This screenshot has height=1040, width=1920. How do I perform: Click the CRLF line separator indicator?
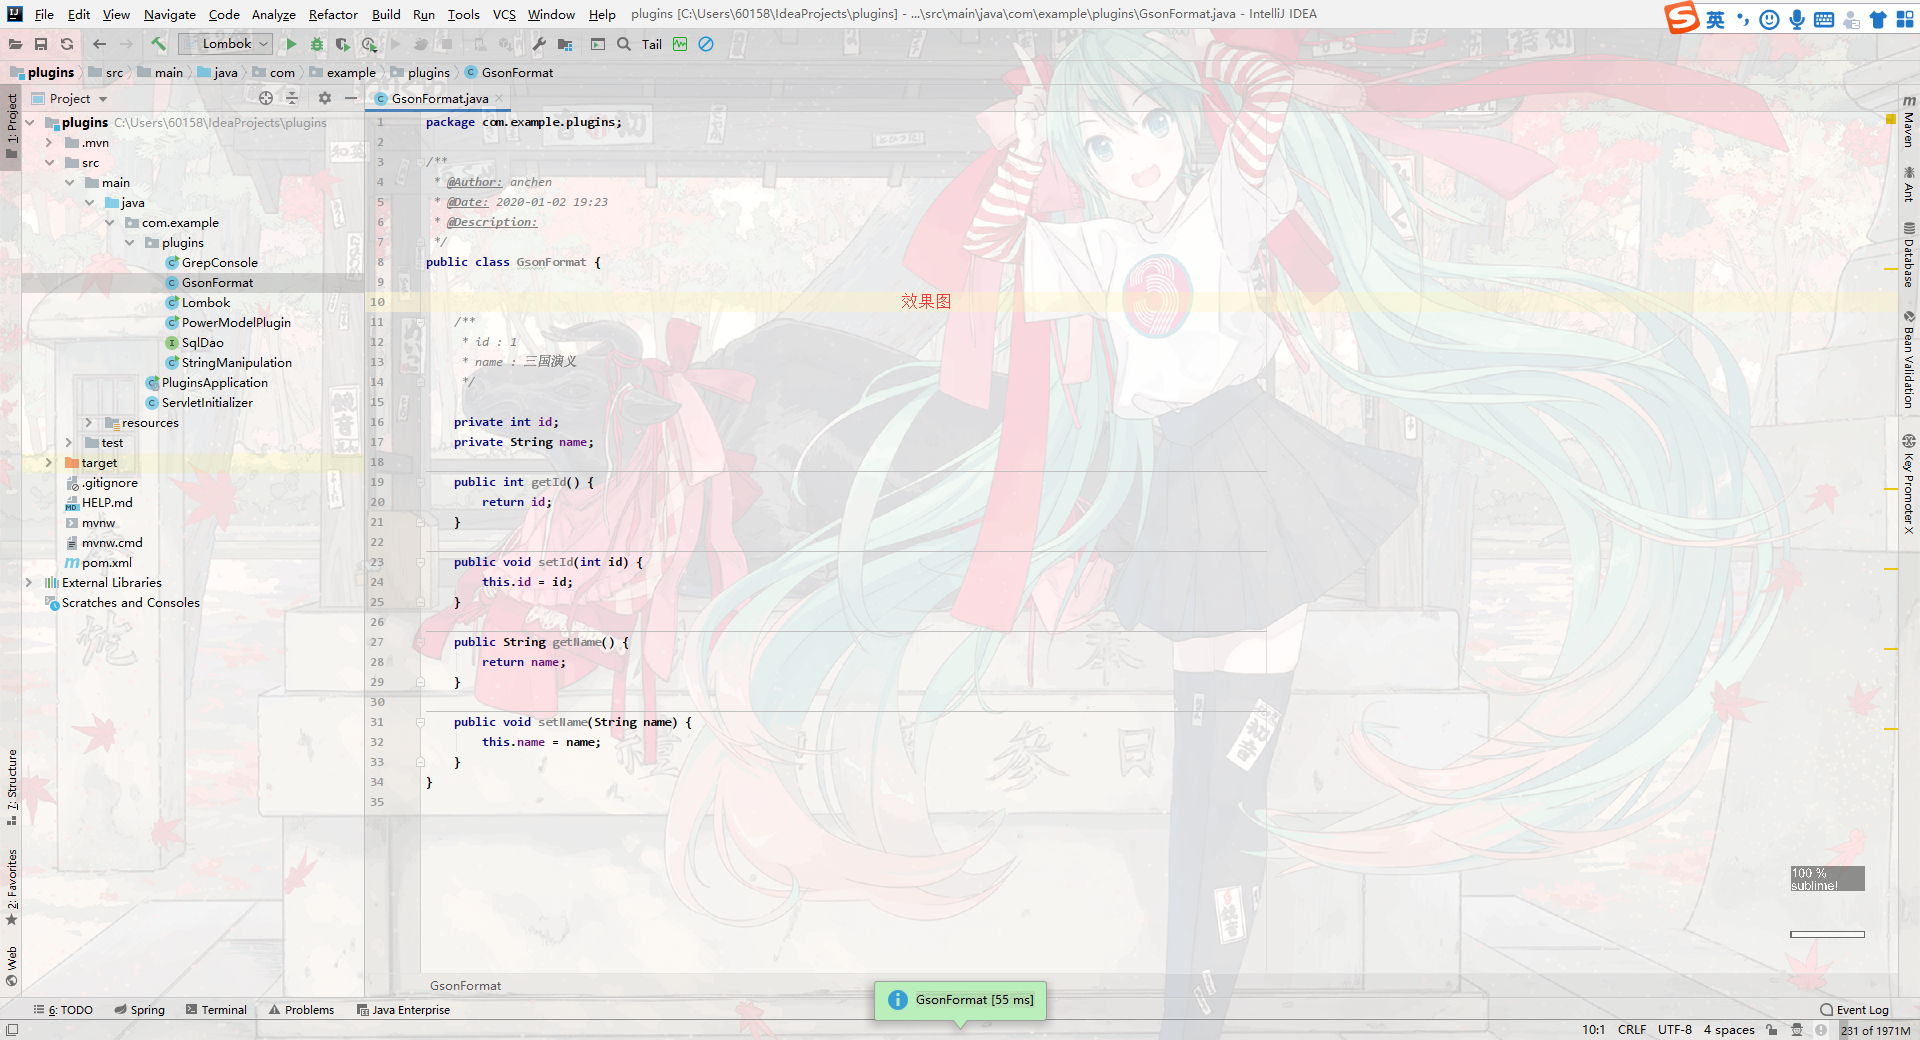1632,1030
